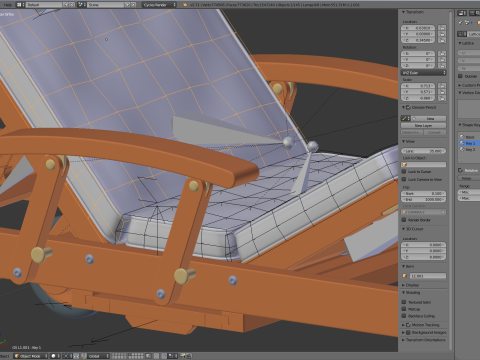Lock the Location Y value

click(x=442, y=34)
